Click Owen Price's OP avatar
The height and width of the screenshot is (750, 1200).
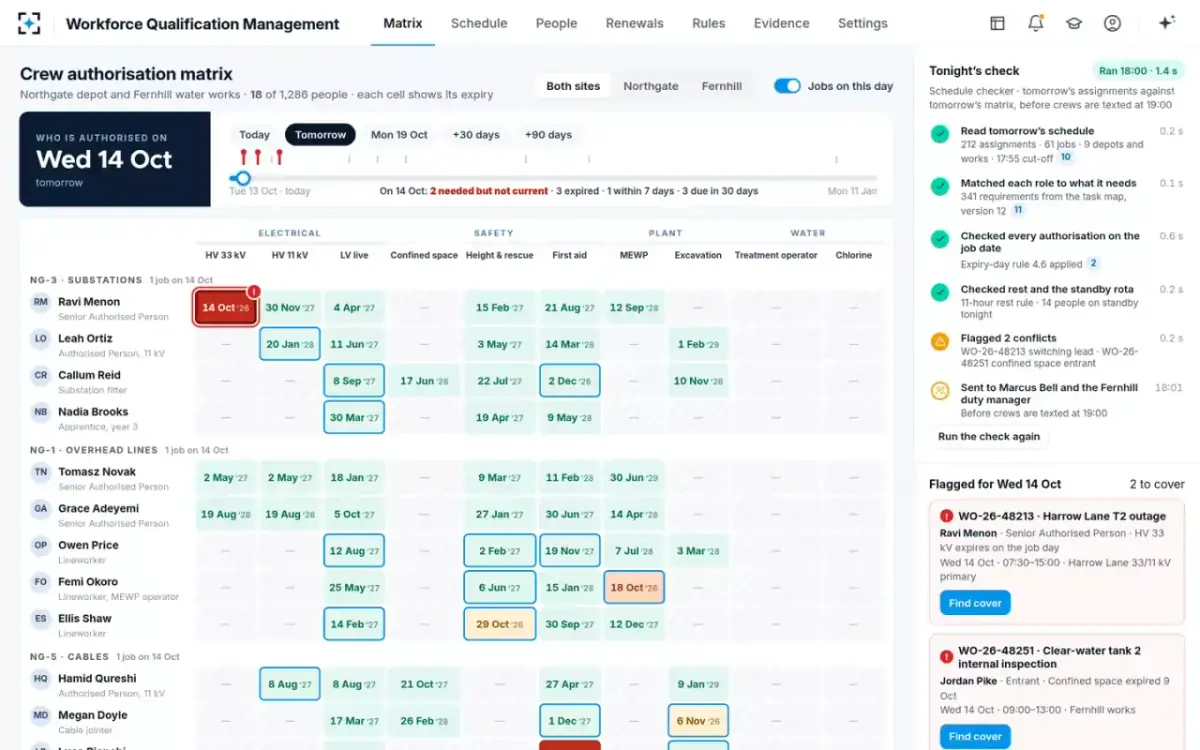point(41,546)
